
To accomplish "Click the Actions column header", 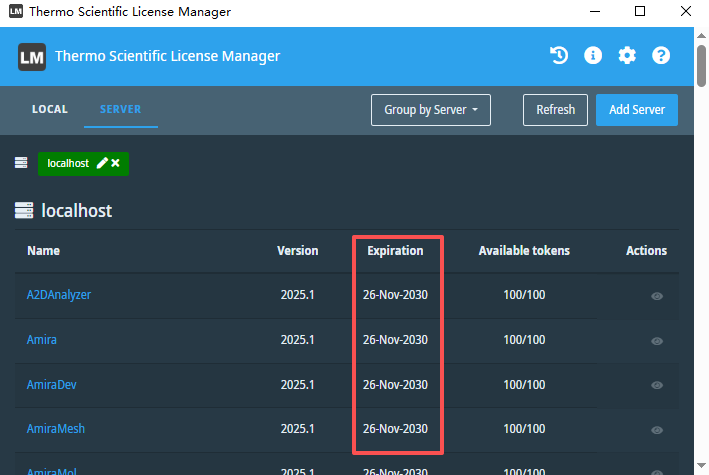I will [x=646, y=251].
